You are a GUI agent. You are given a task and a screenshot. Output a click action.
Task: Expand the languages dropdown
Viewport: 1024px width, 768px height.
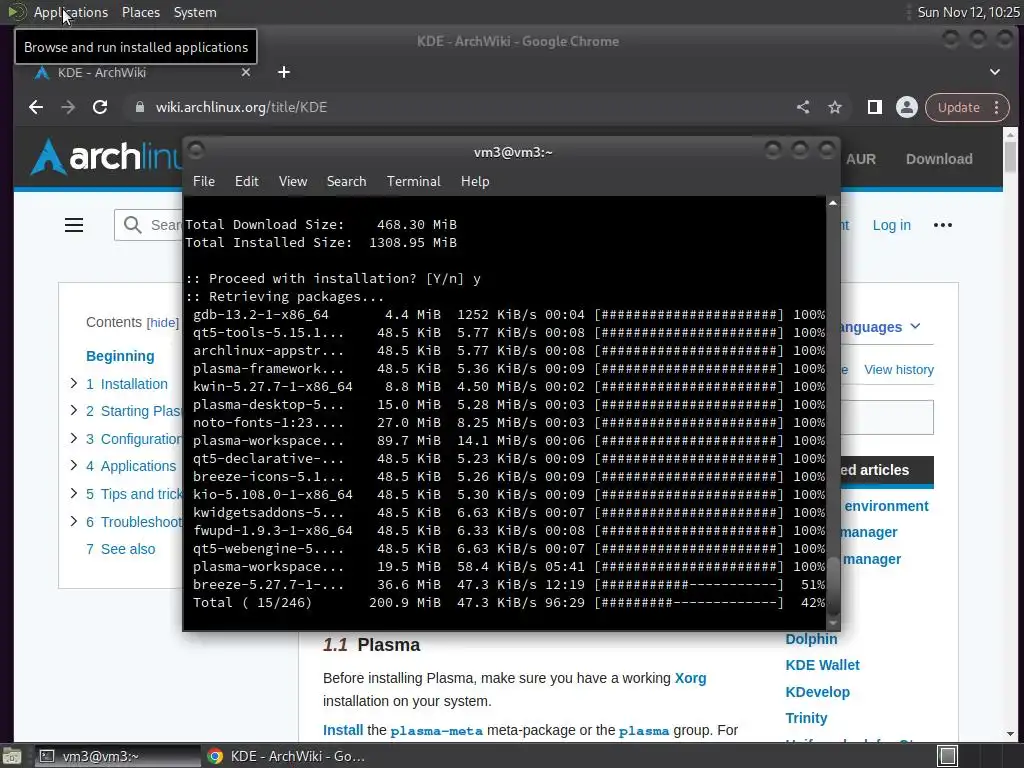coord(880,327)
